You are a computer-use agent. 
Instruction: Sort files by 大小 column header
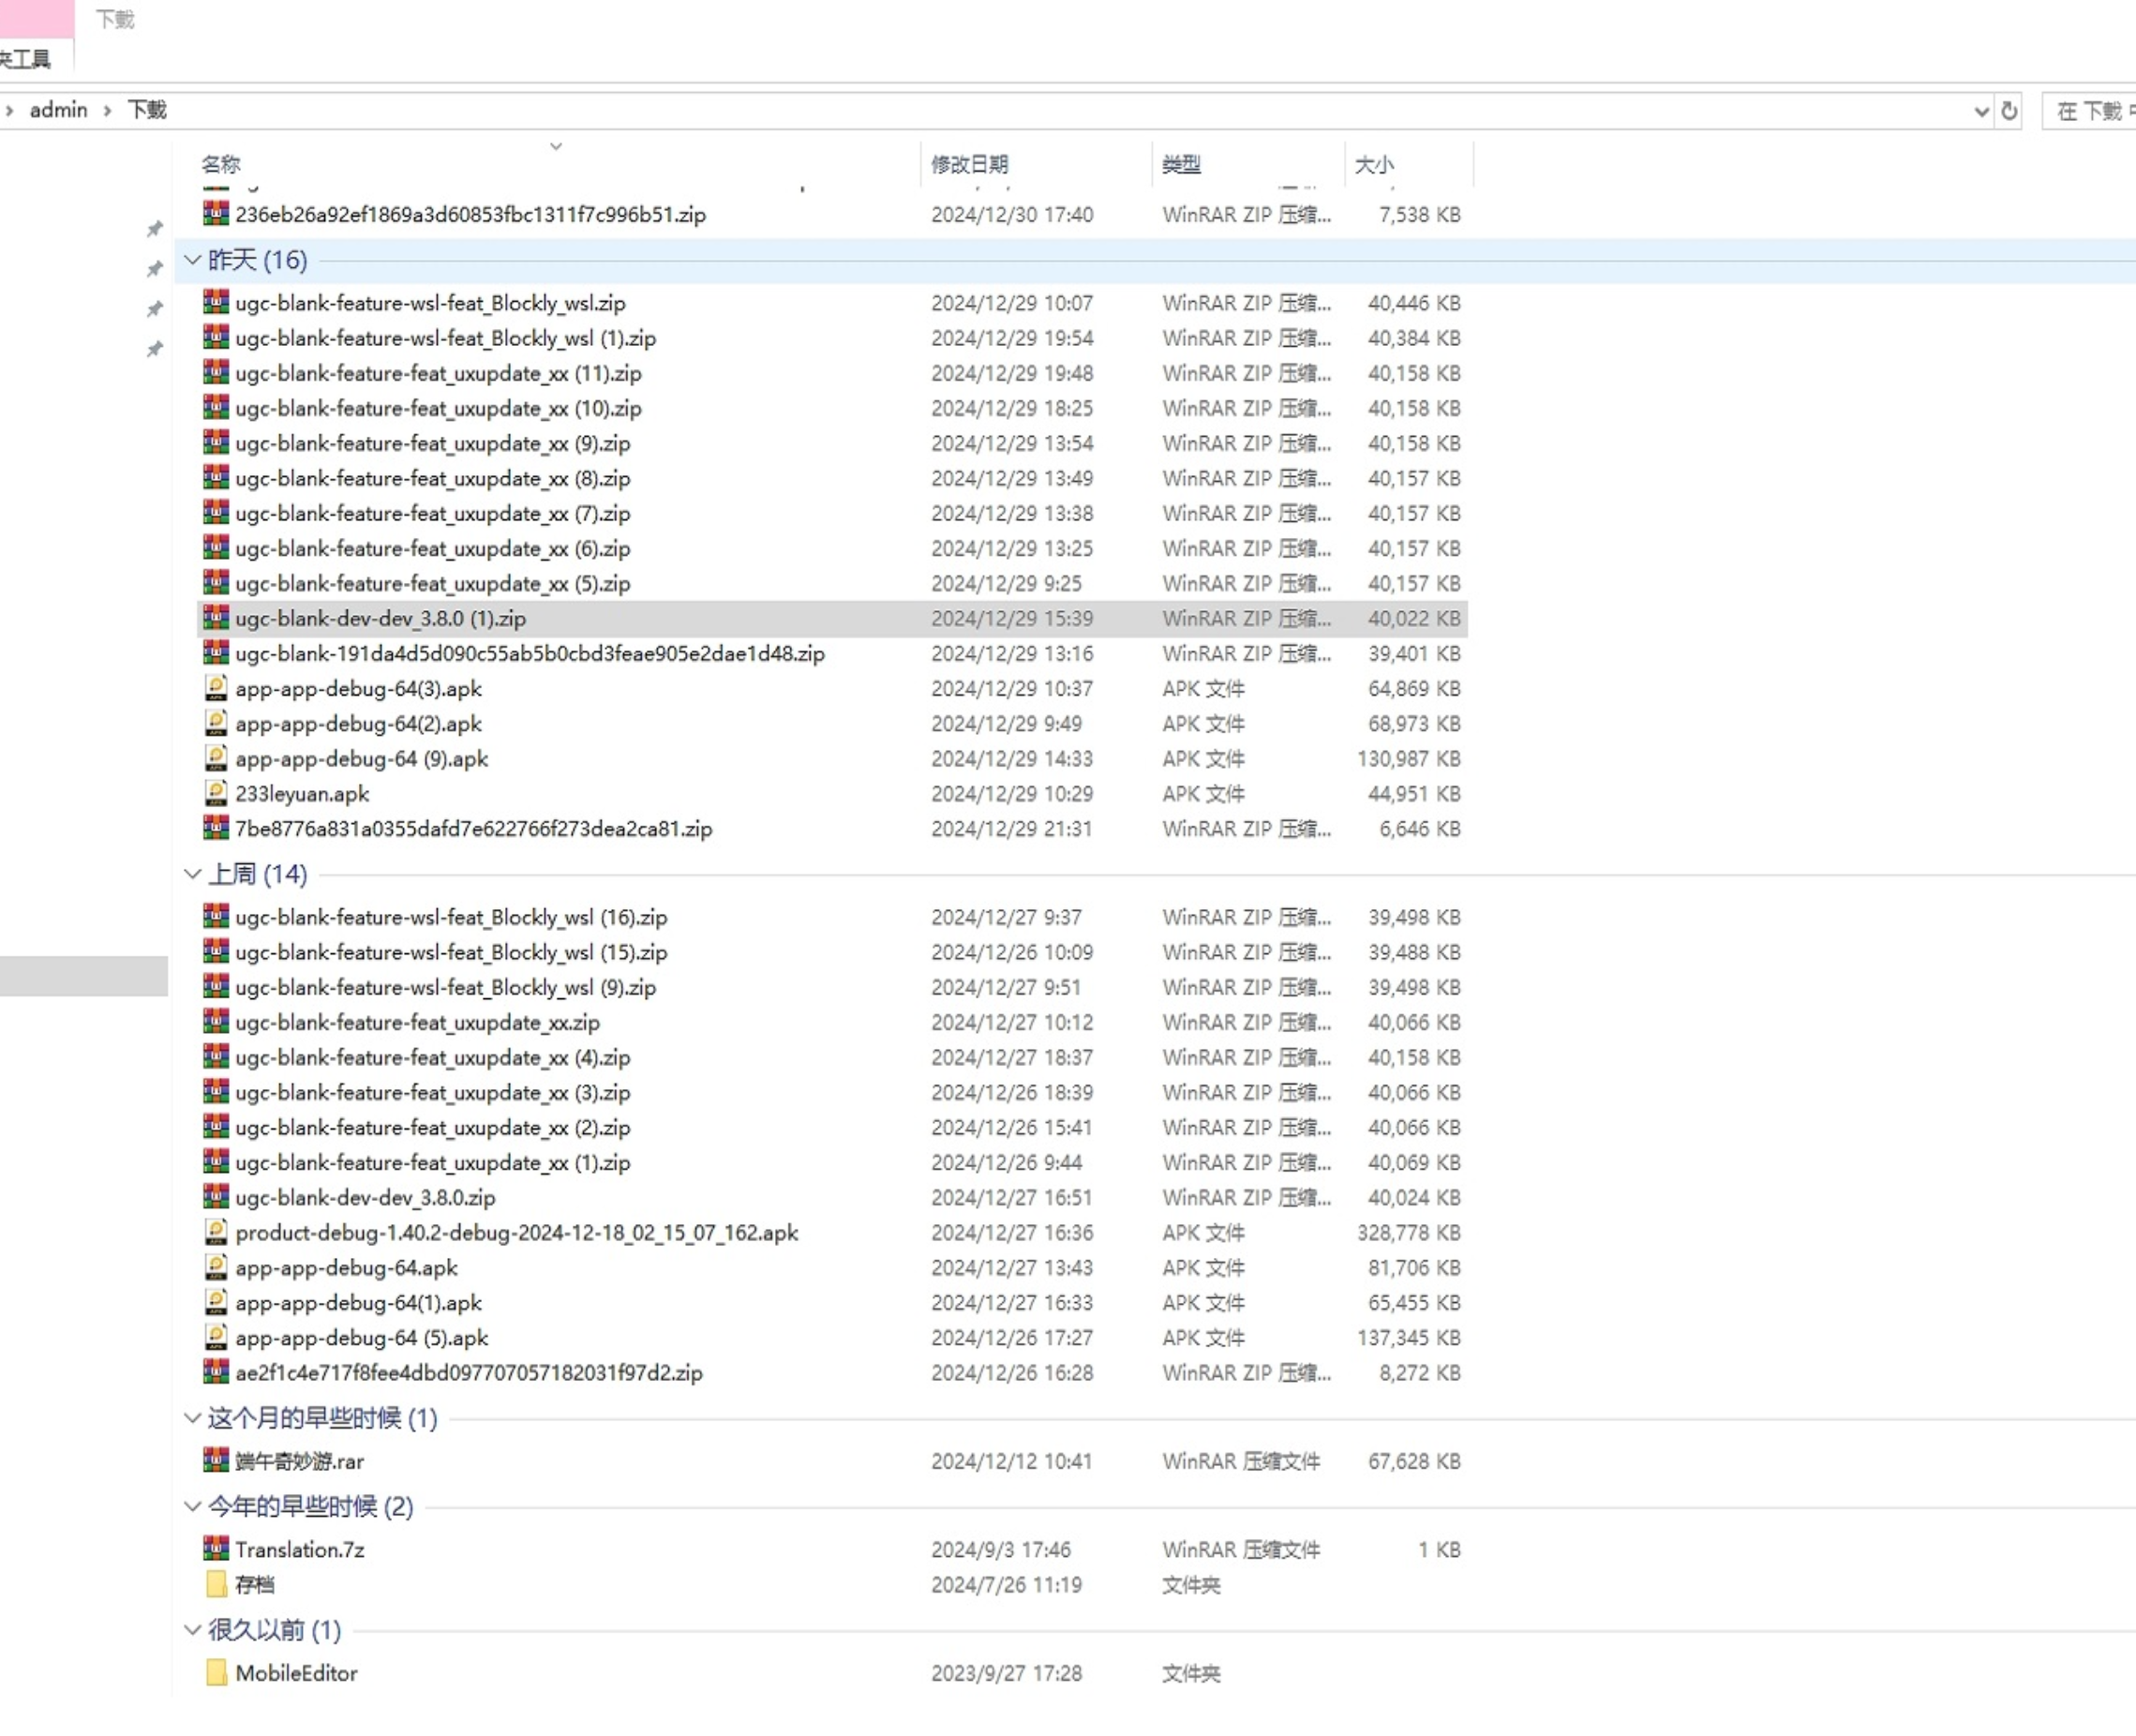pyautogui.click(x=1374, y=164)
